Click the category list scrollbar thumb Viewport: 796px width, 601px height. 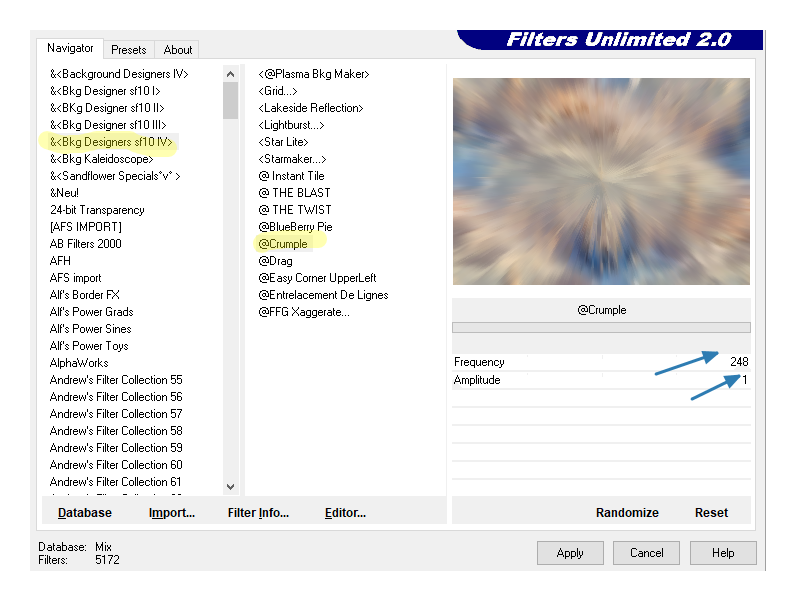[x=230, y=100]
